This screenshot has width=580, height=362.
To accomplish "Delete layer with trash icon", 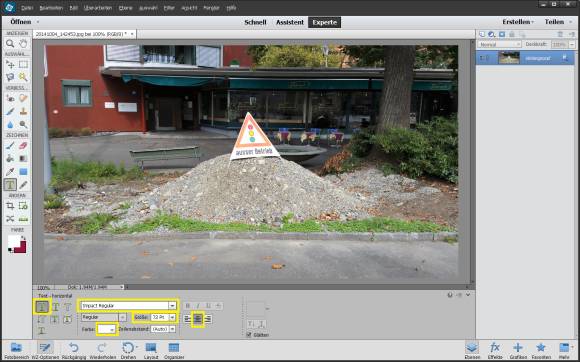I will [x=560, y=34].
